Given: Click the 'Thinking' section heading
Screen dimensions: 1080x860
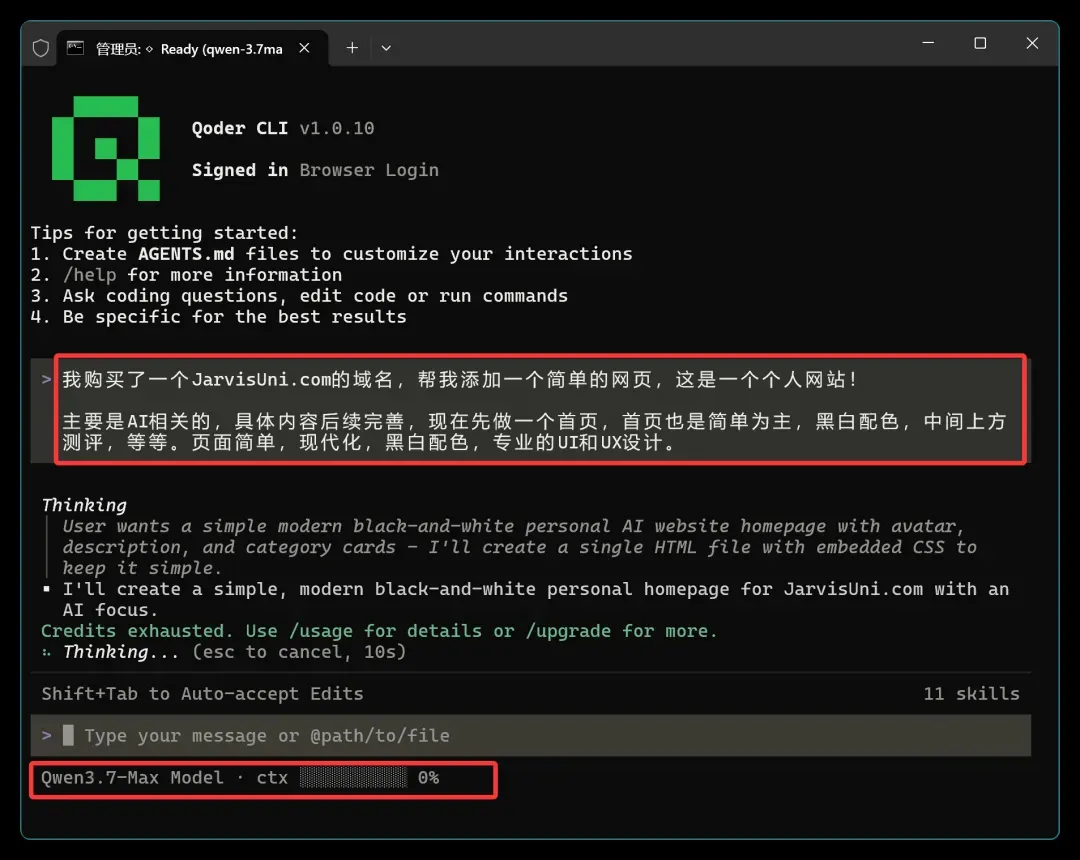Looking at the screenshot, I should click(84, 505).
